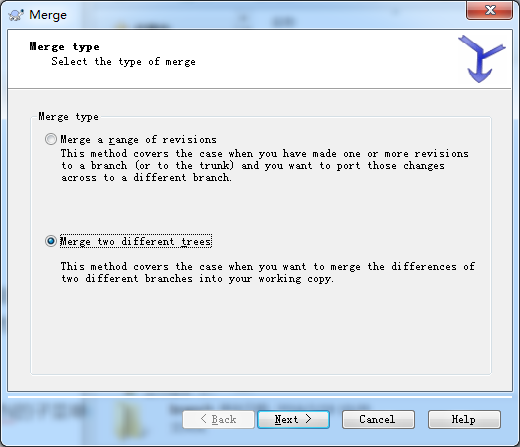Close the Merge window
Screen dimensions: 520x447
(x=489, y=11)
